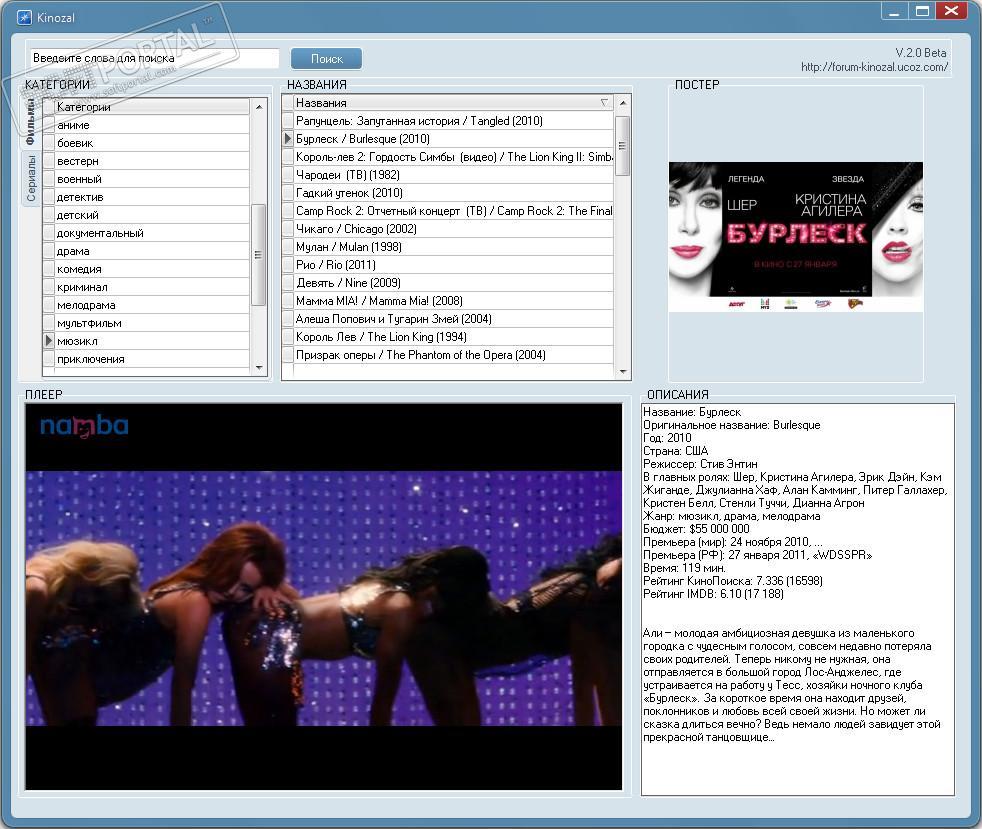Viewport: 982px width, 829px height.
Task: Select the драма category
Action: tap(152, 251)
